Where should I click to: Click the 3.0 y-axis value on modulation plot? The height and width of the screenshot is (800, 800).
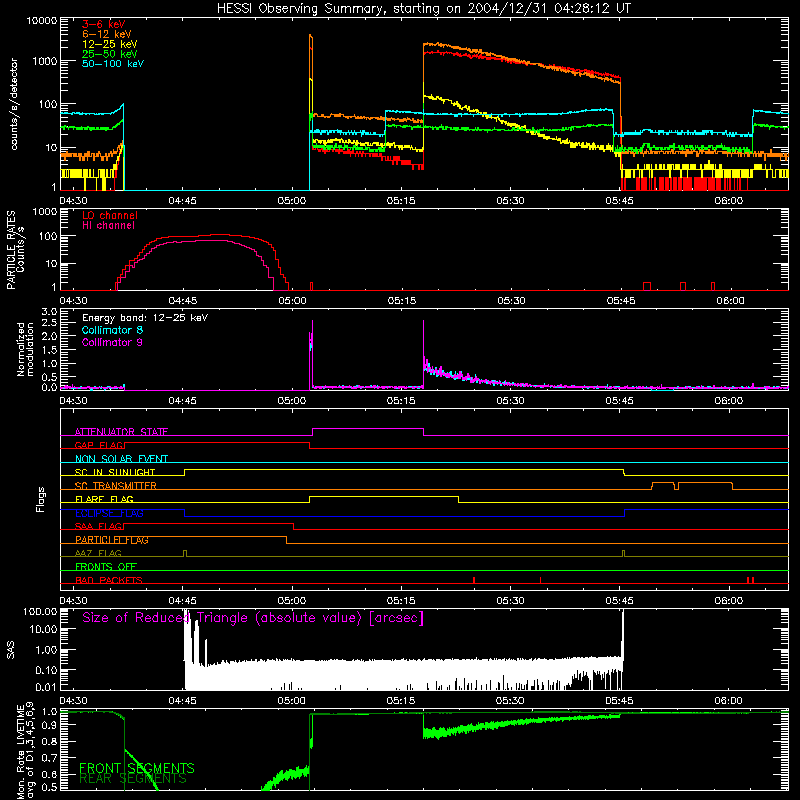[49, 312]
